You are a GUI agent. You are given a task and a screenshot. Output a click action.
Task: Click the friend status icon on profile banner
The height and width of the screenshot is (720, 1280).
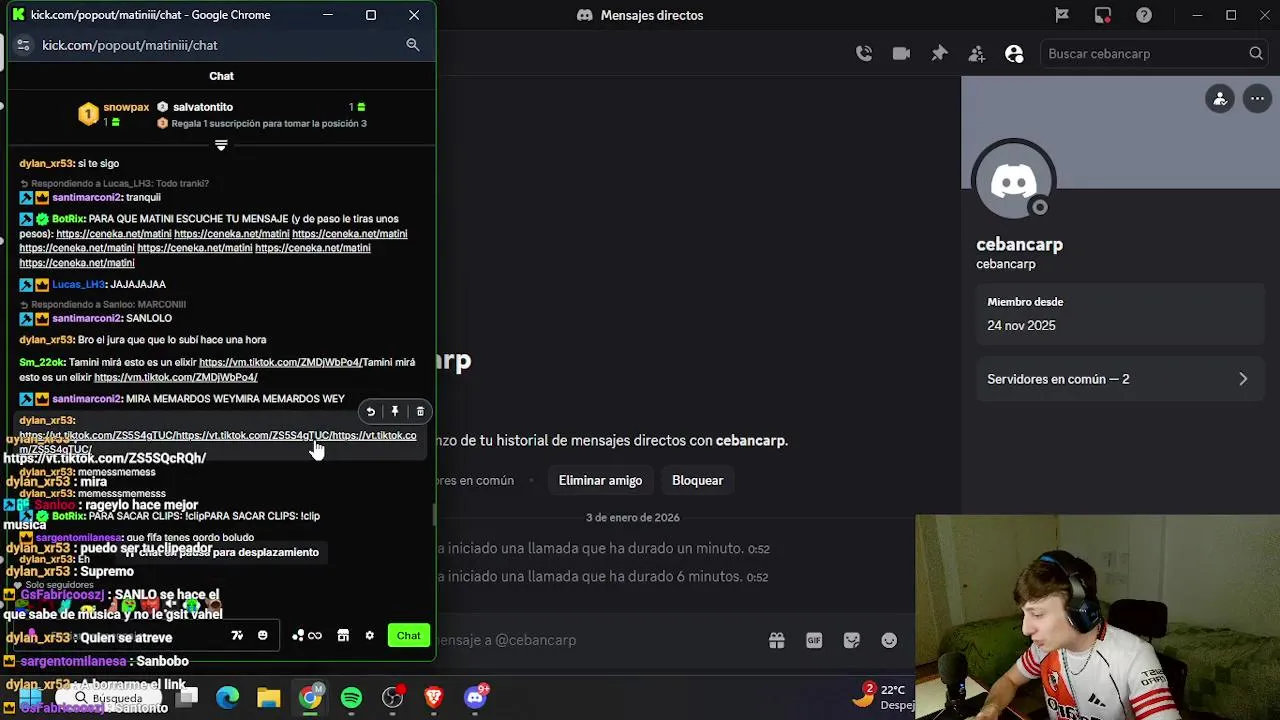[x=1220, y=98]
